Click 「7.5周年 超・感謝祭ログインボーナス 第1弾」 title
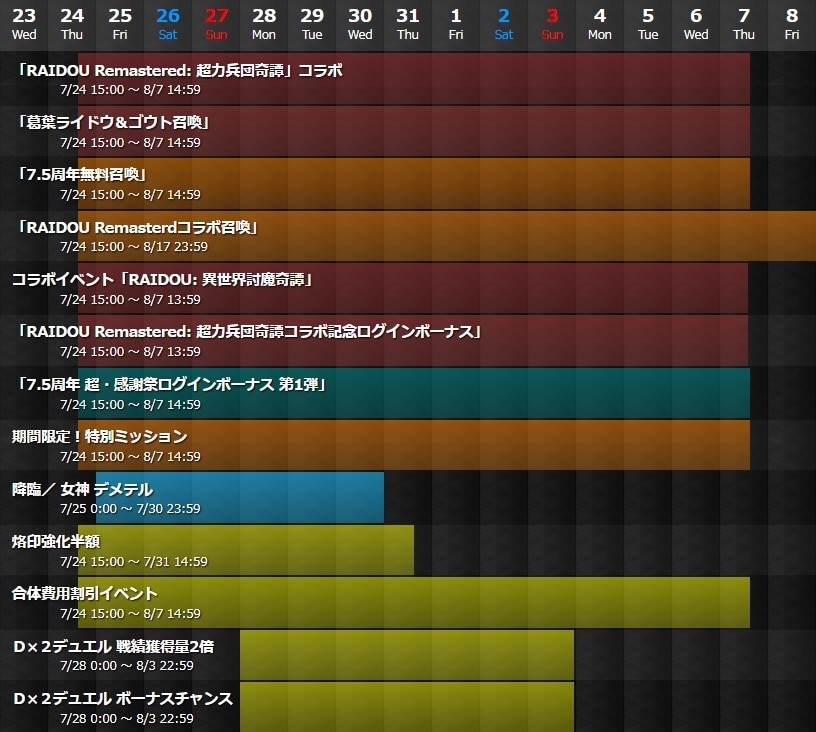The image size is (816, 732). 172,384
